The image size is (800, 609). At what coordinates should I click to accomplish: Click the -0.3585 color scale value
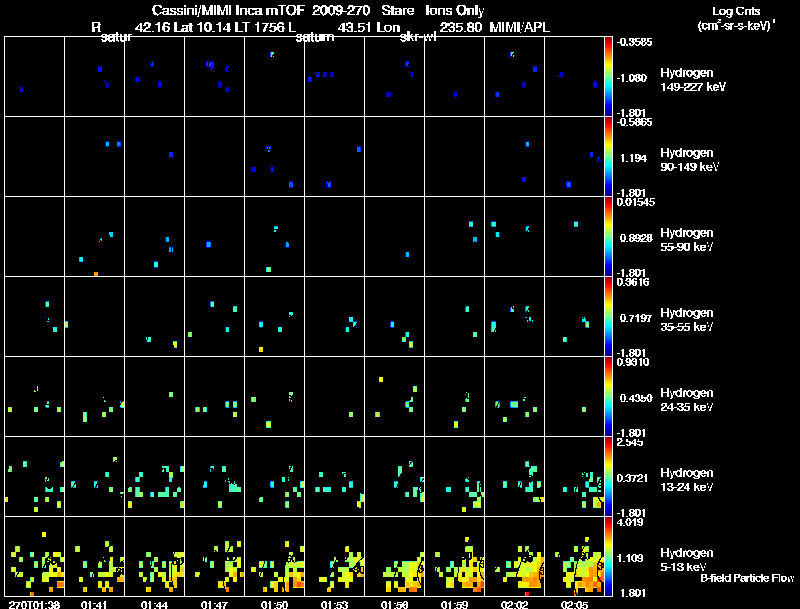(x=634, y=42)
